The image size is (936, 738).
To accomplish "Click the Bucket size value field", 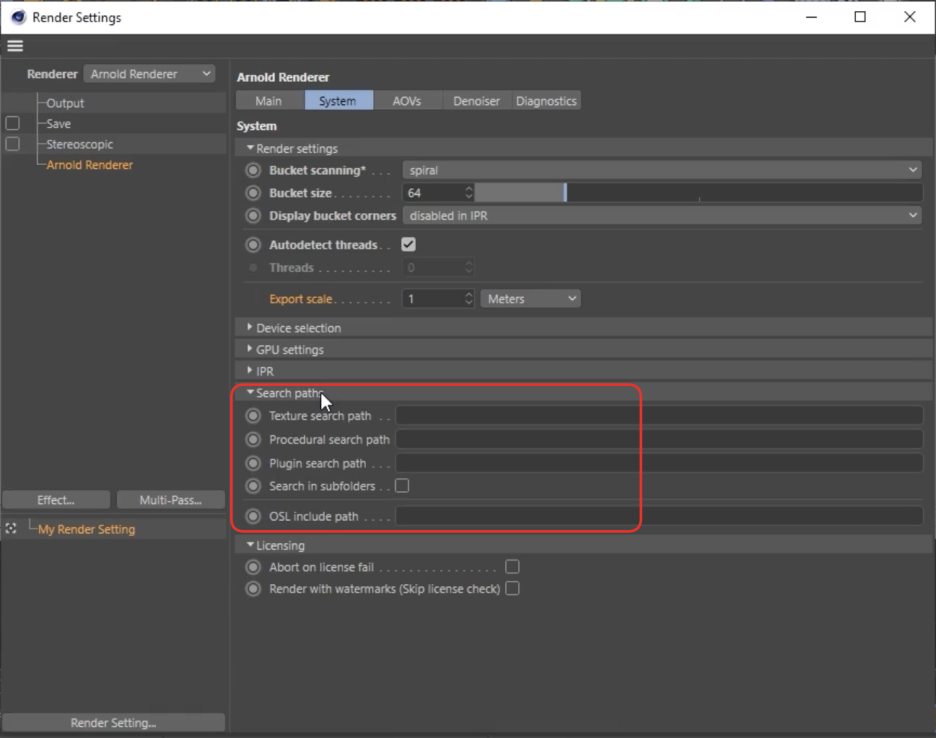I will click(x=433, y=193).
